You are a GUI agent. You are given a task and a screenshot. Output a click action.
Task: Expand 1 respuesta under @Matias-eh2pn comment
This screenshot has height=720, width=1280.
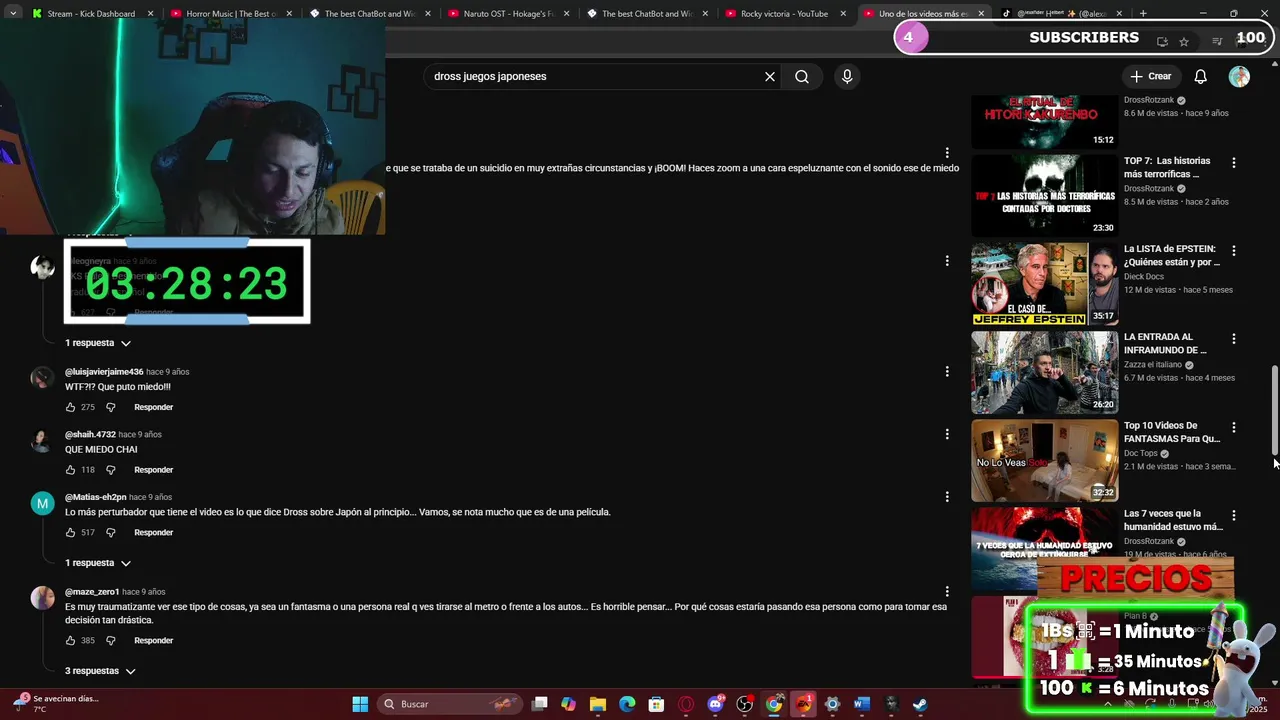(98, 563)
